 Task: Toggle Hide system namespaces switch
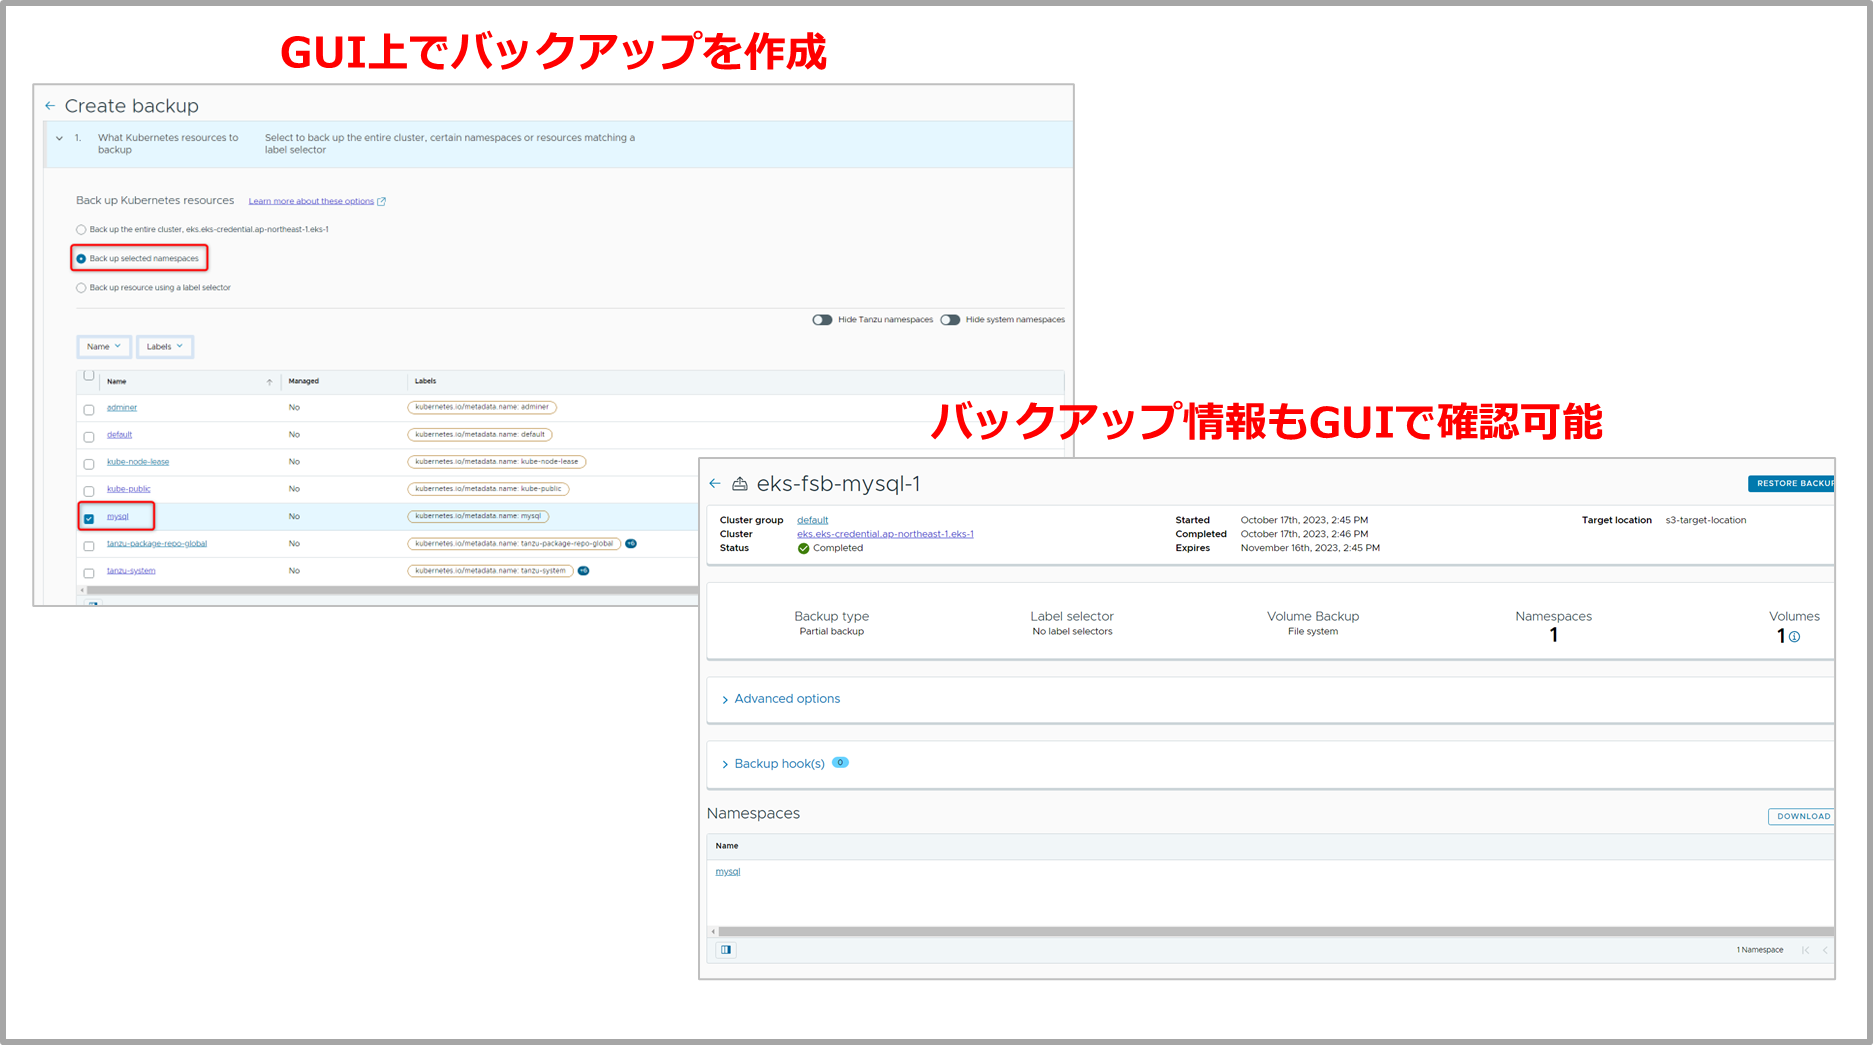click(x=950, y=320)
